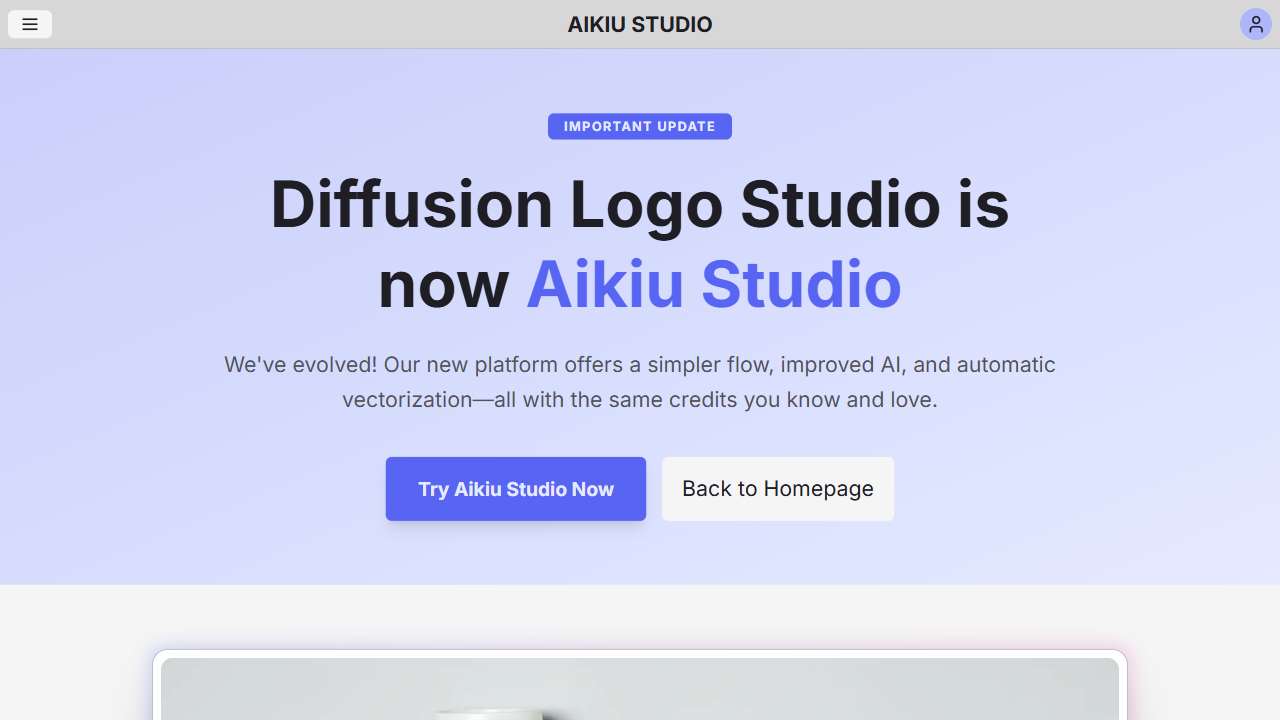Click the word "Studio" in the header title
The width and height of the screenshot is (1280, 720).
(x=672, y=24)
